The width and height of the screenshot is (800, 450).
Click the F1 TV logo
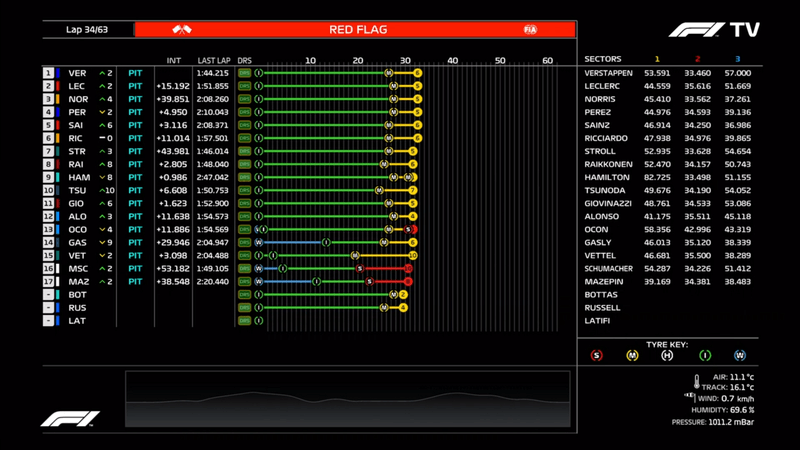(x=714, y=30)
